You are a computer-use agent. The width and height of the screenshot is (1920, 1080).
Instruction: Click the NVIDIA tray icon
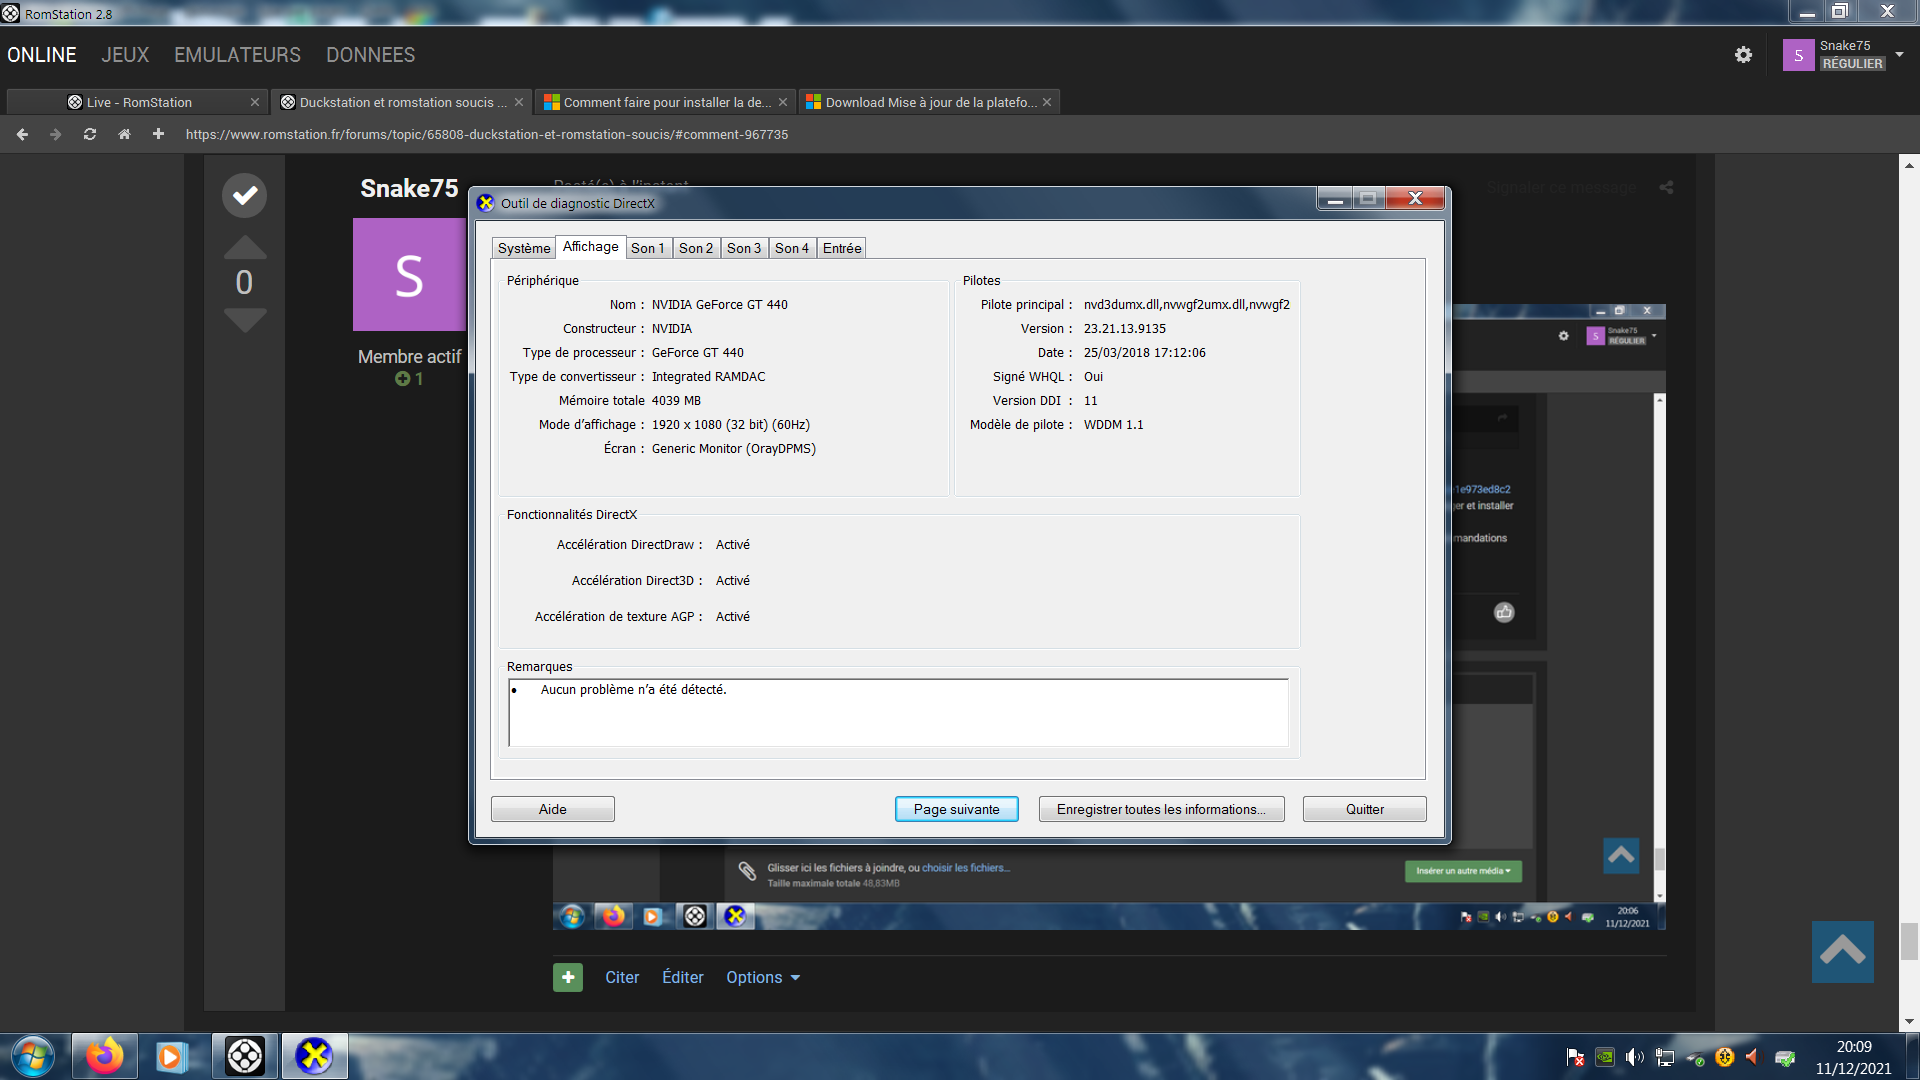point(1605,1057)
